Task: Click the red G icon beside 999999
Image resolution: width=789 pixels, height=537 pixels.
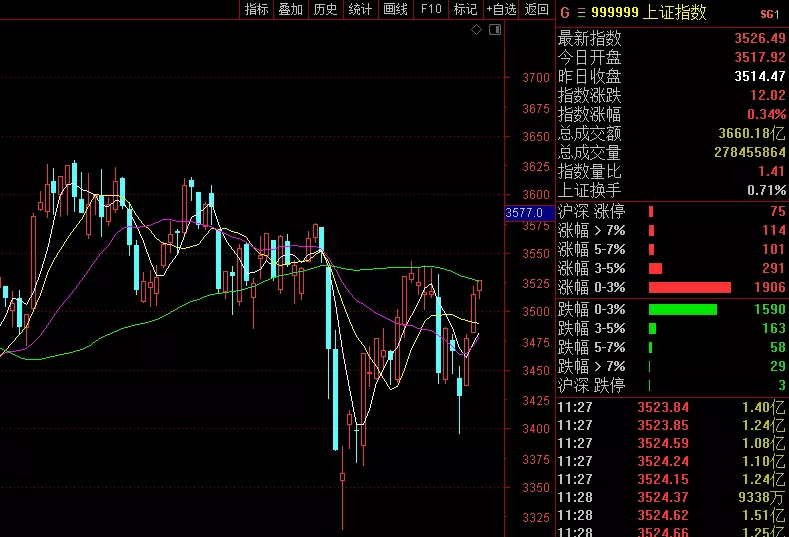Action: point(565,13)
